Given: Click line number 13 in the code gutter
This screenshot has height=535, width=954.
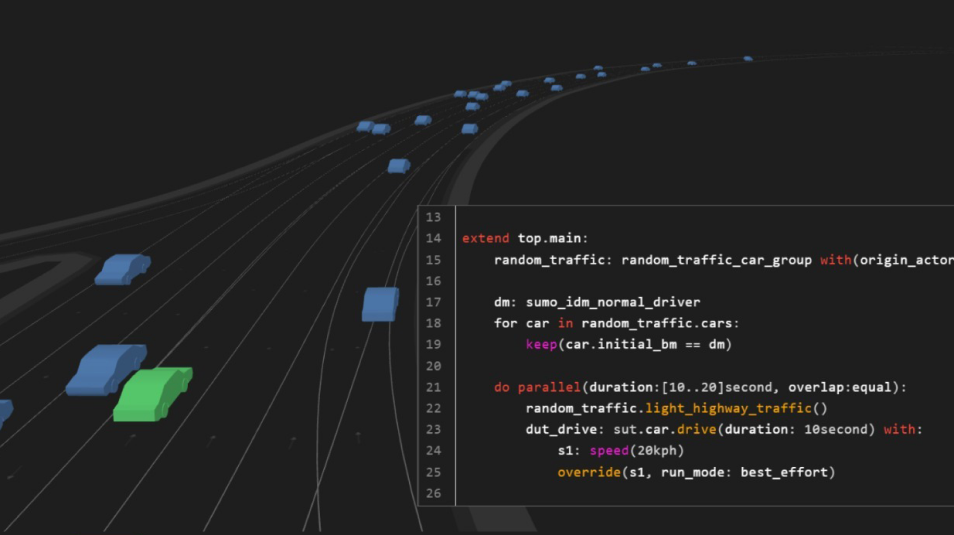Looking at the screenshot, I should pos(433,217).
